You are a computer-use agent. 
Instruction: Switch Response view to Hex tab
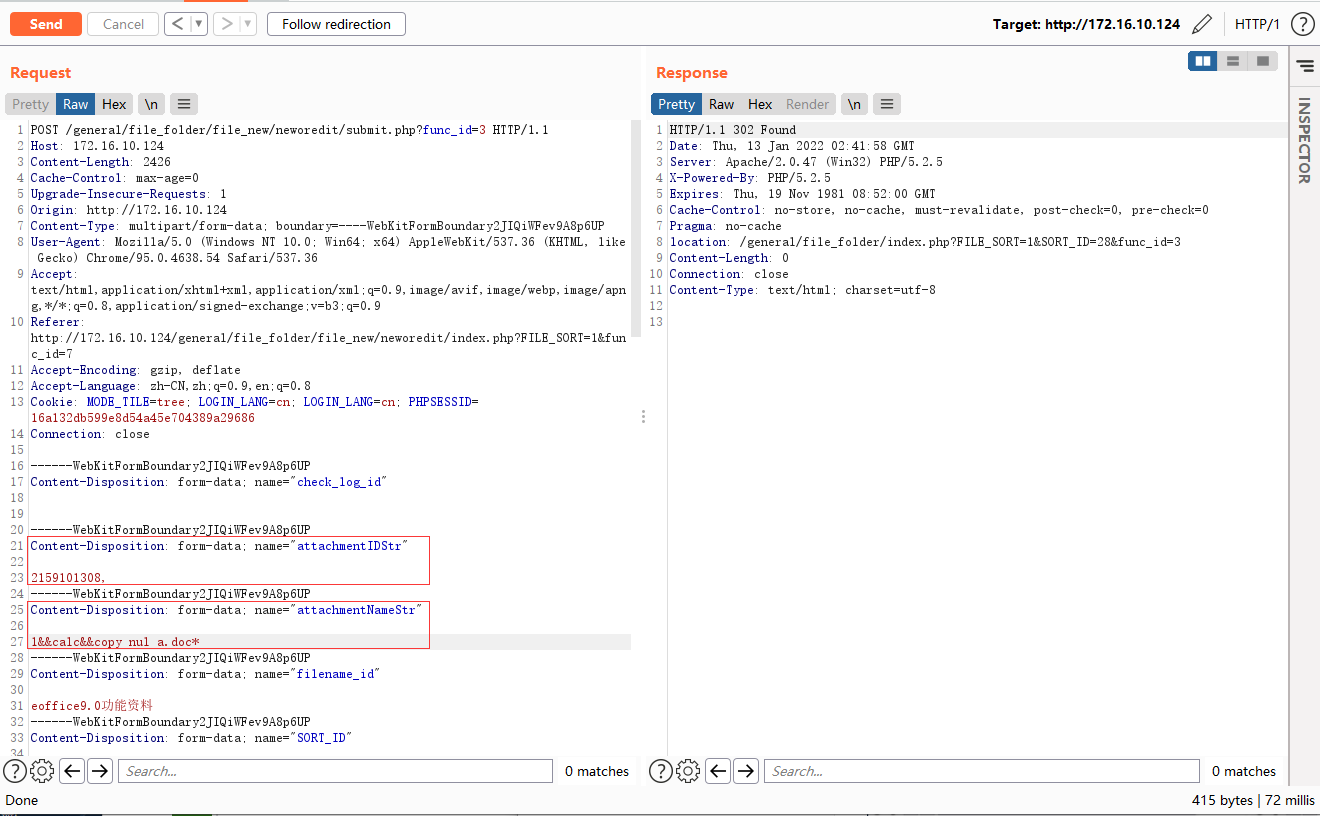[x=761, y=104]
